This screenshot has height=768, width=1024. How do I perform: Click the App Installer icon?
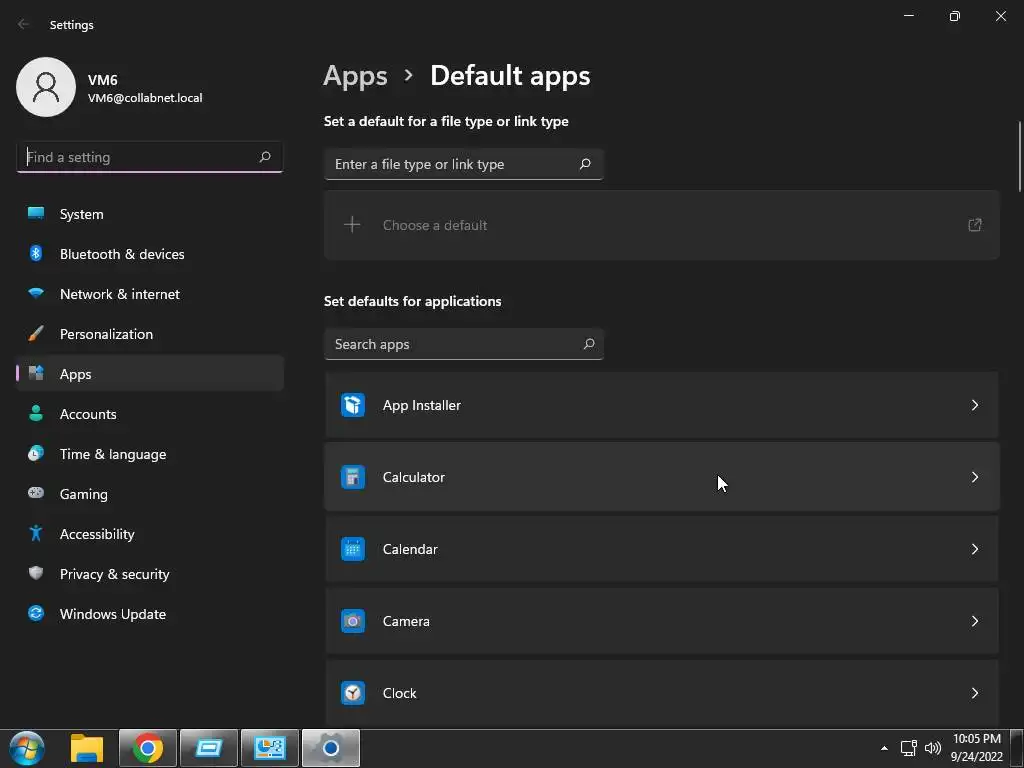pos(353,405)
